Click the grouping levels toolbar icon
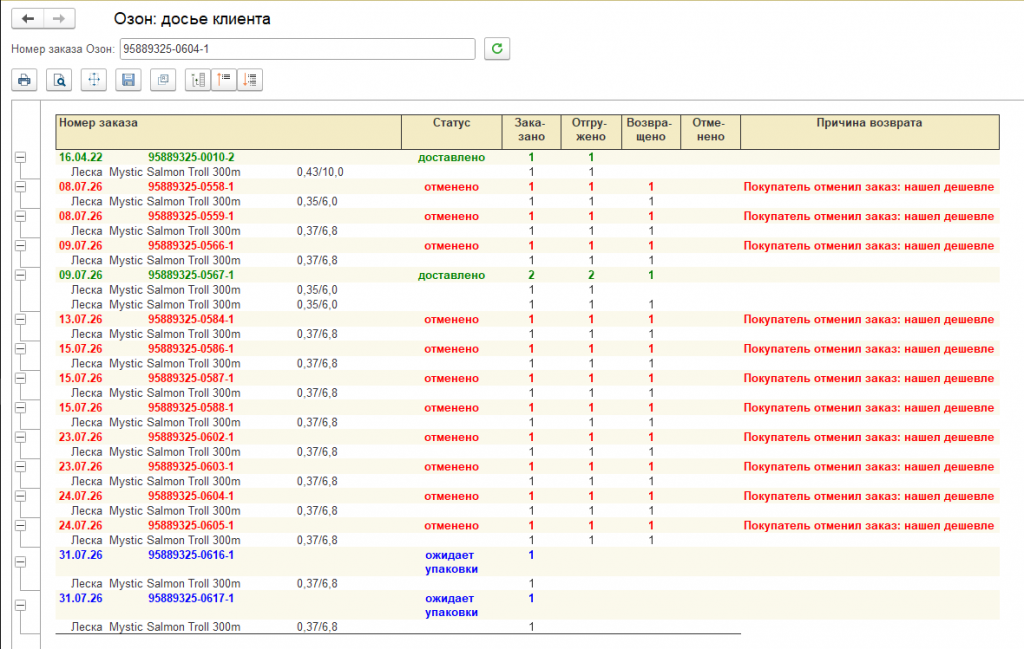Image resolution: width=1024 pixels, height=649 pixels. click(x=198, y=80)
